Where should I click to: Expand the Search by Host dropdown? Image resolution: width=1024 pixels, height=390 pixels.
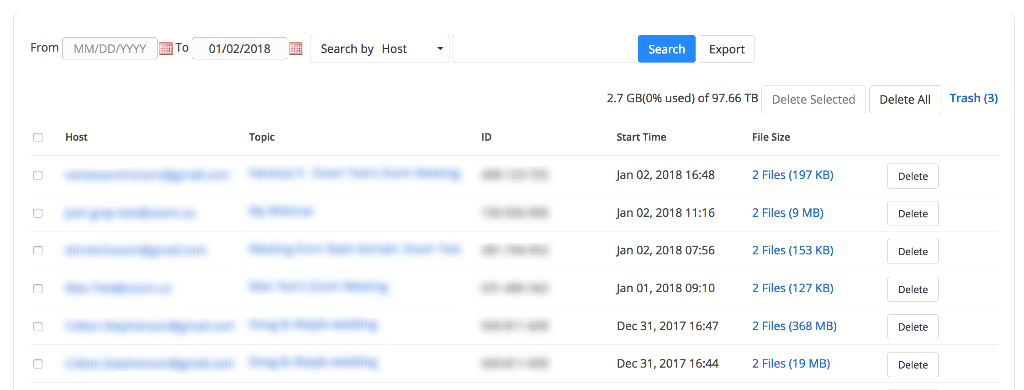tap(380, 49)
